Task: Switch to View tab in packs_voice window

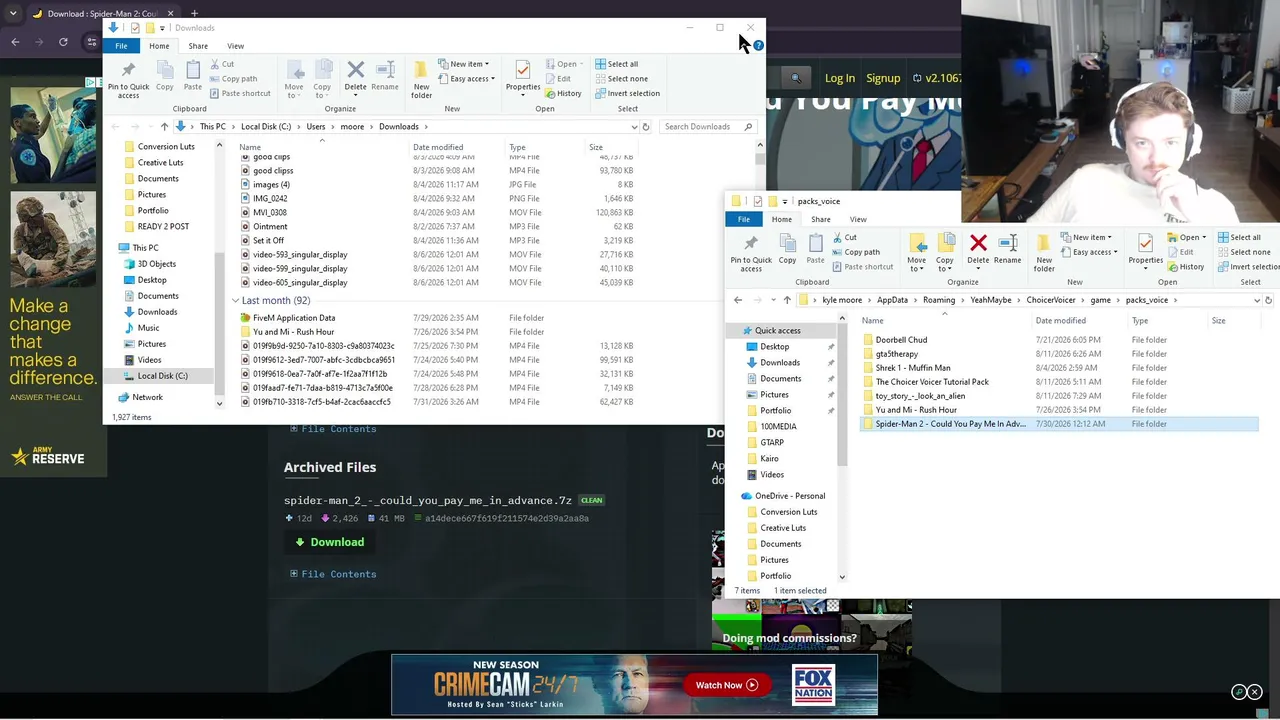Action: pos(858,219)
